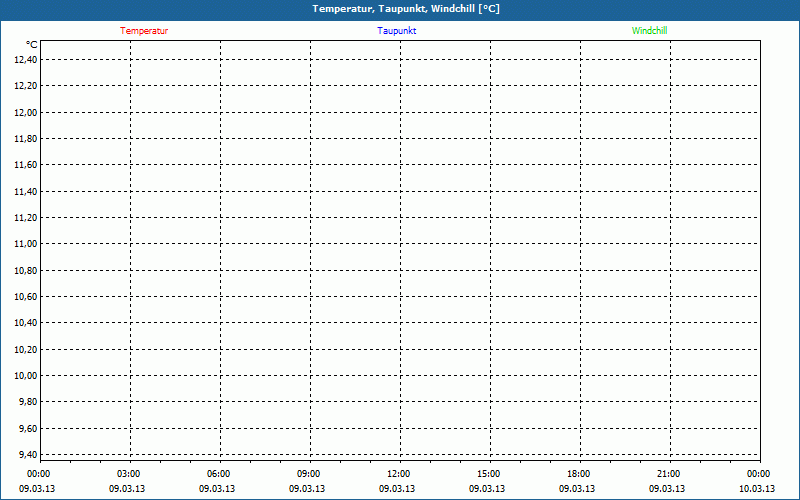Click the 12,40 y-axis value
Viewport: 800px width, 500px height.
[x=26, y=60]
